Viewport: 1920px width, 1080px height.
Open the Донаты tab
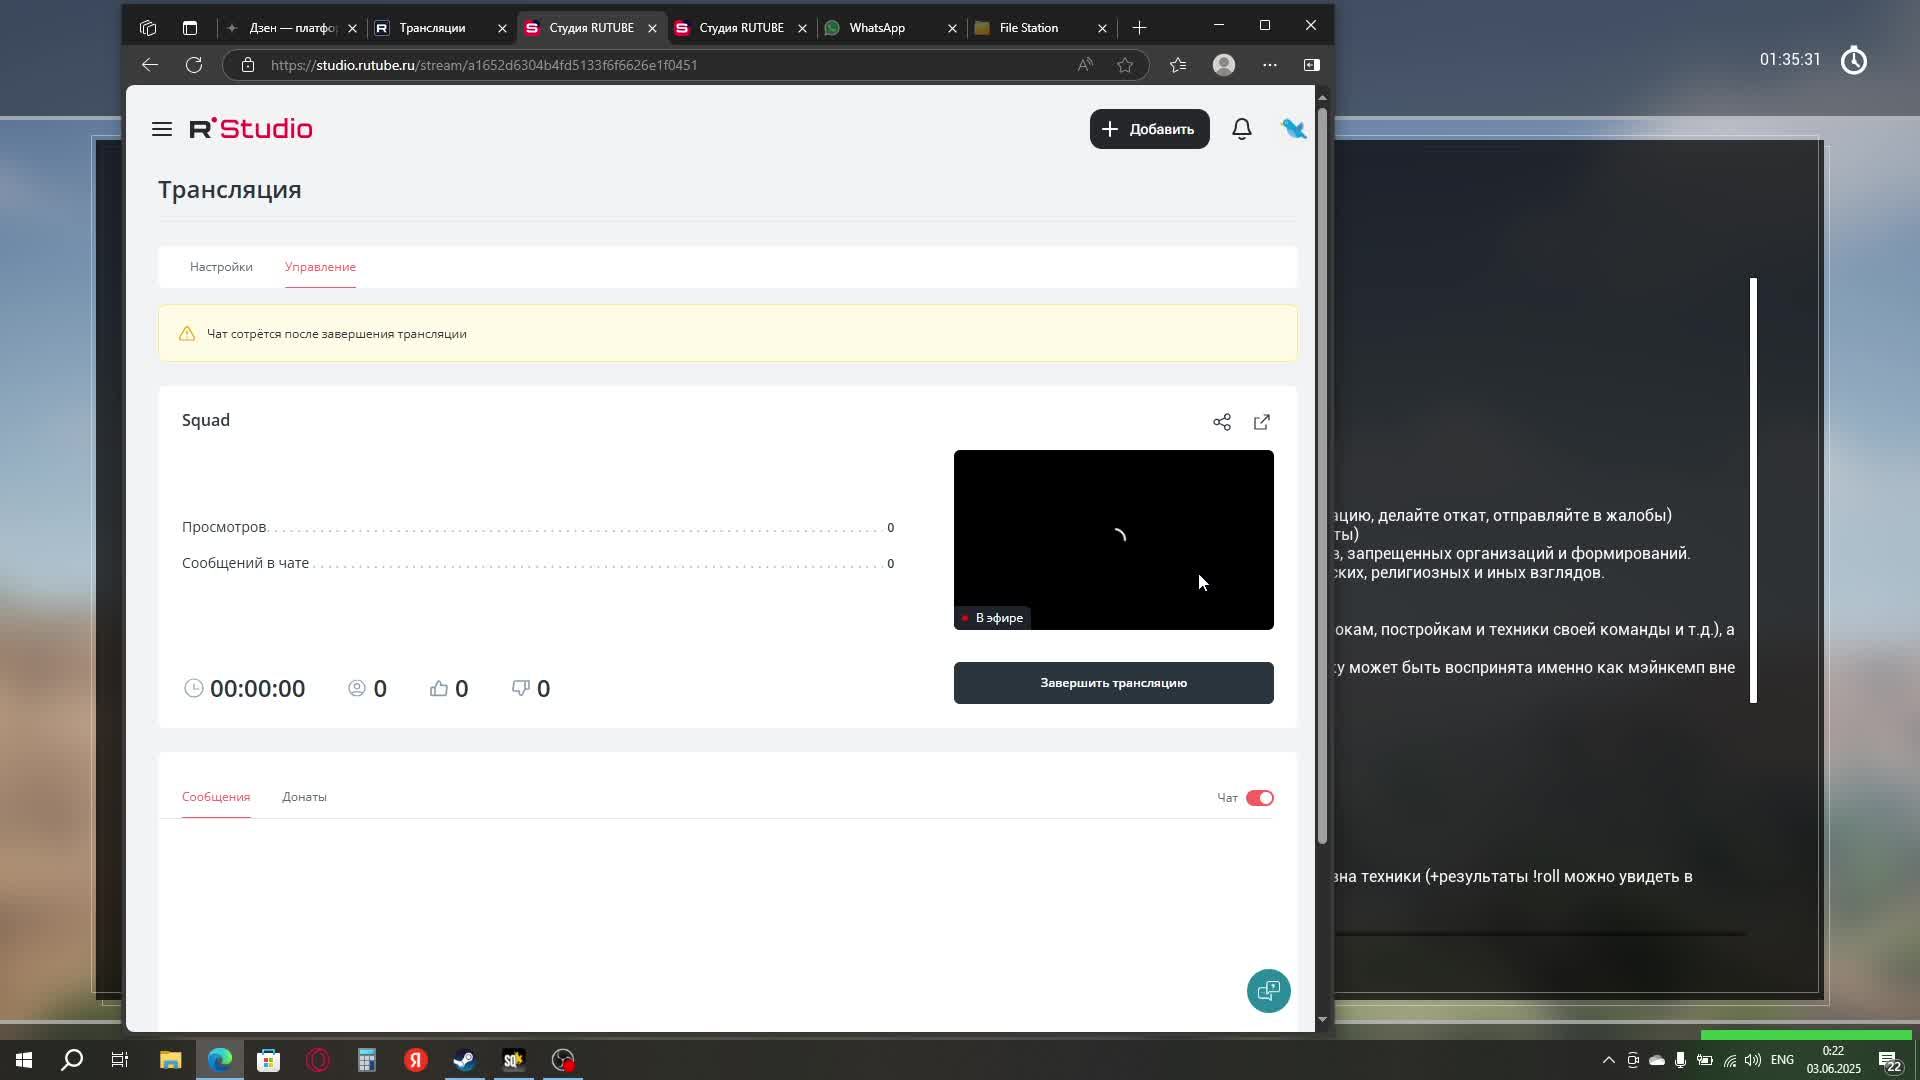304,797
